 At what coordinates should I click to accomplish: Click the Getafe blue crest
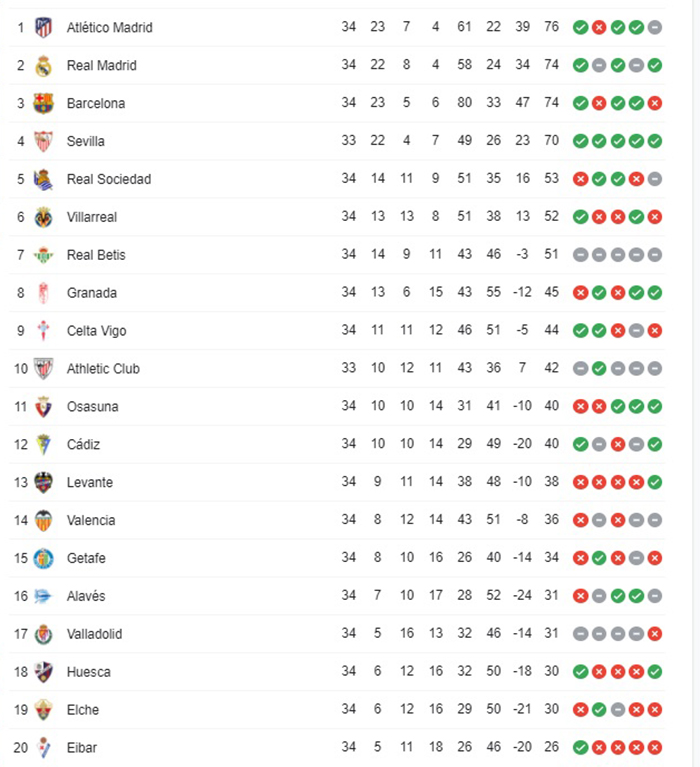(x=44, y=558)
